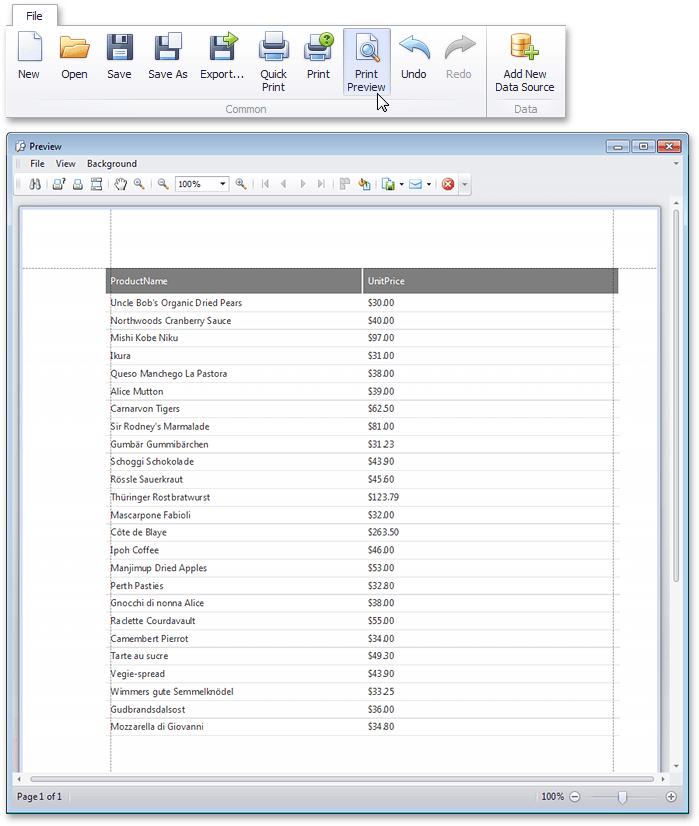Screen dimensions: 699x826
Task: Click the vertical scrollbar down arrow
Action: click(676, 767)
